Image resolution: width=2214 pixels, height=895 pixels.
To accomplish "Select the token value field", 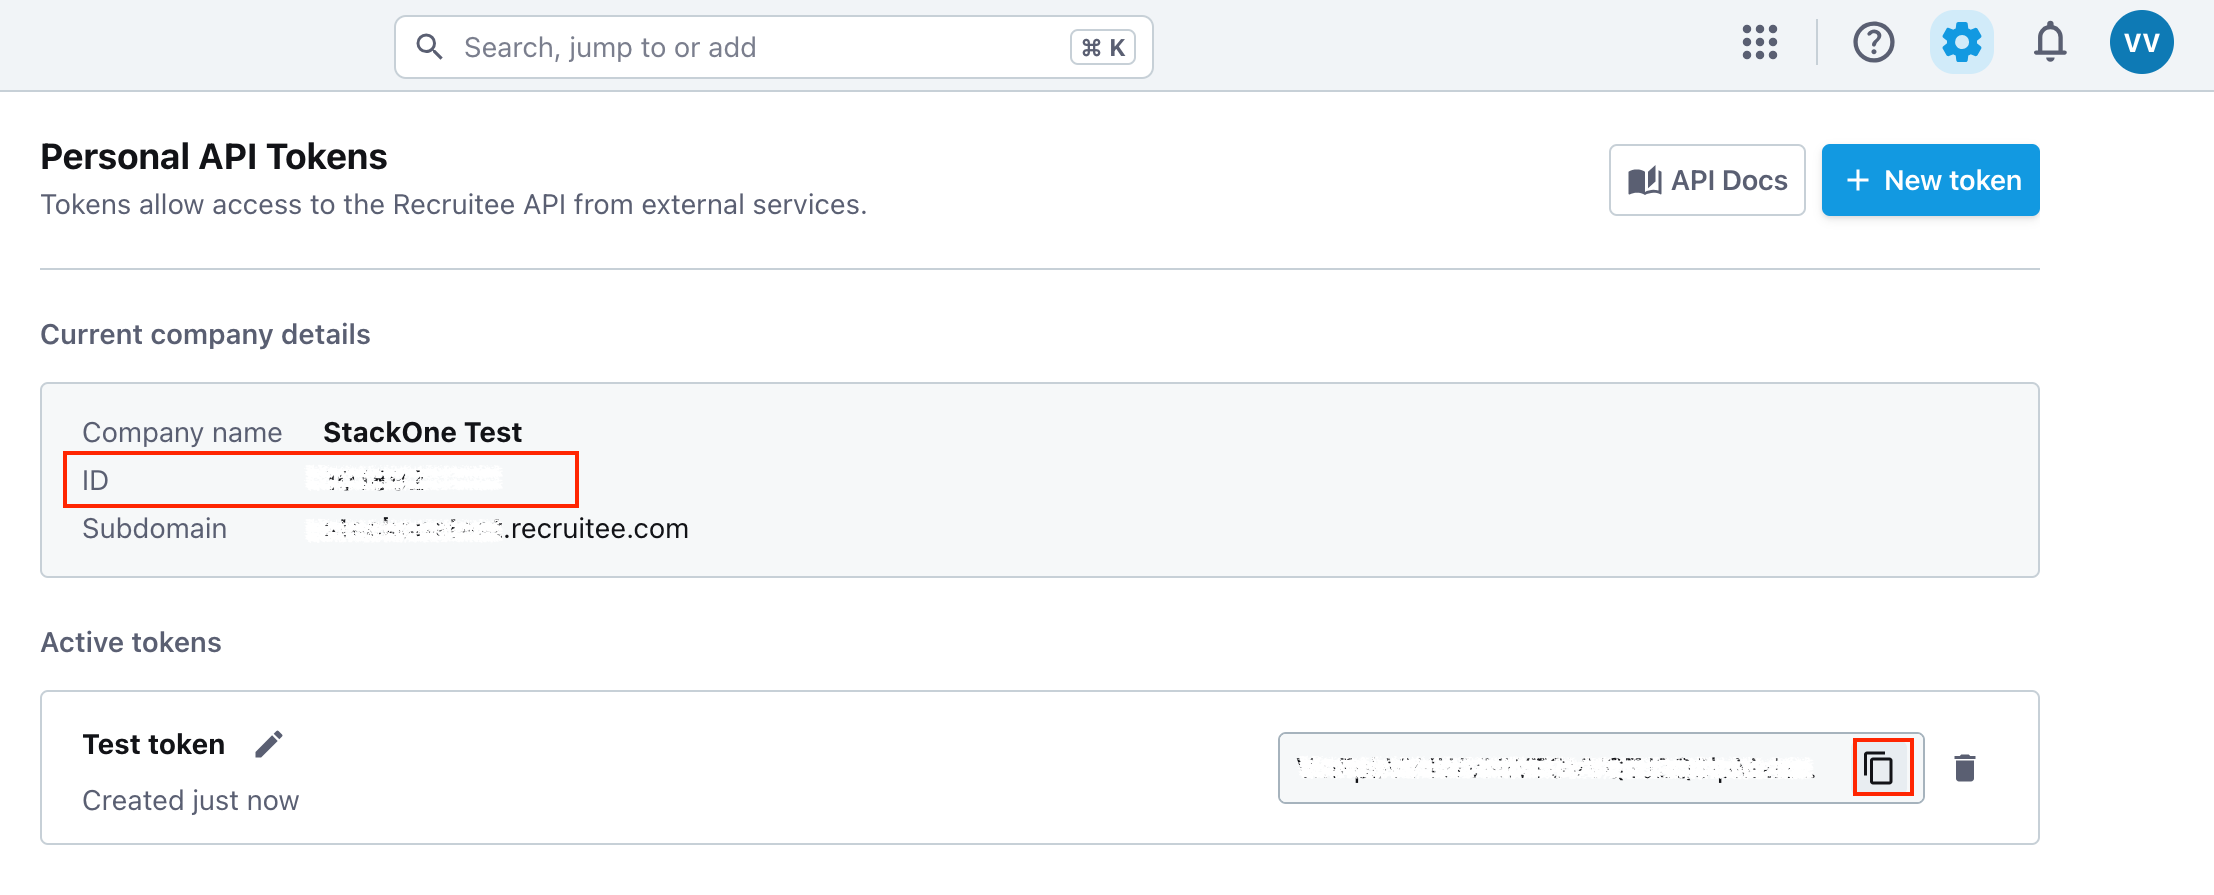I will tap(1560, 768).
